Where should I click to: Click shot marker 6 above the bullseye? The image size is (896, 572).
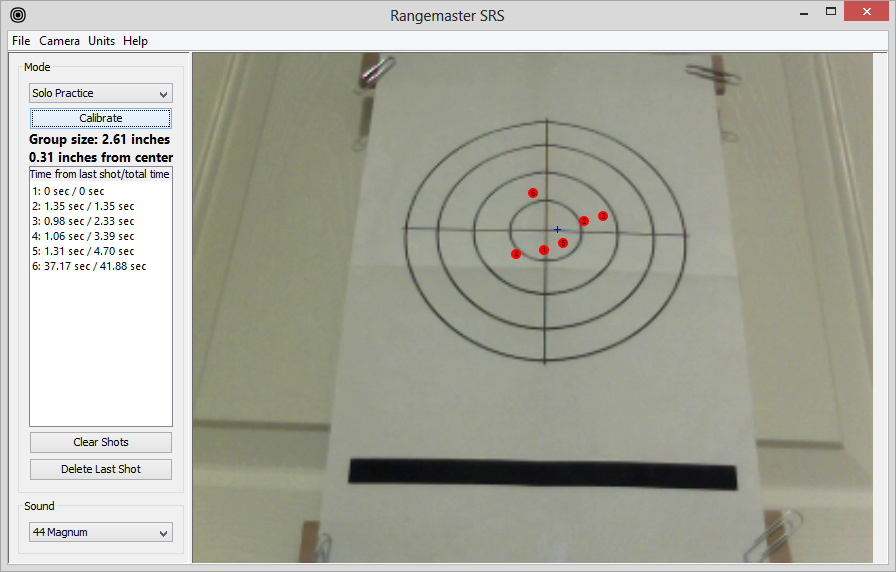tap(533, 192)
